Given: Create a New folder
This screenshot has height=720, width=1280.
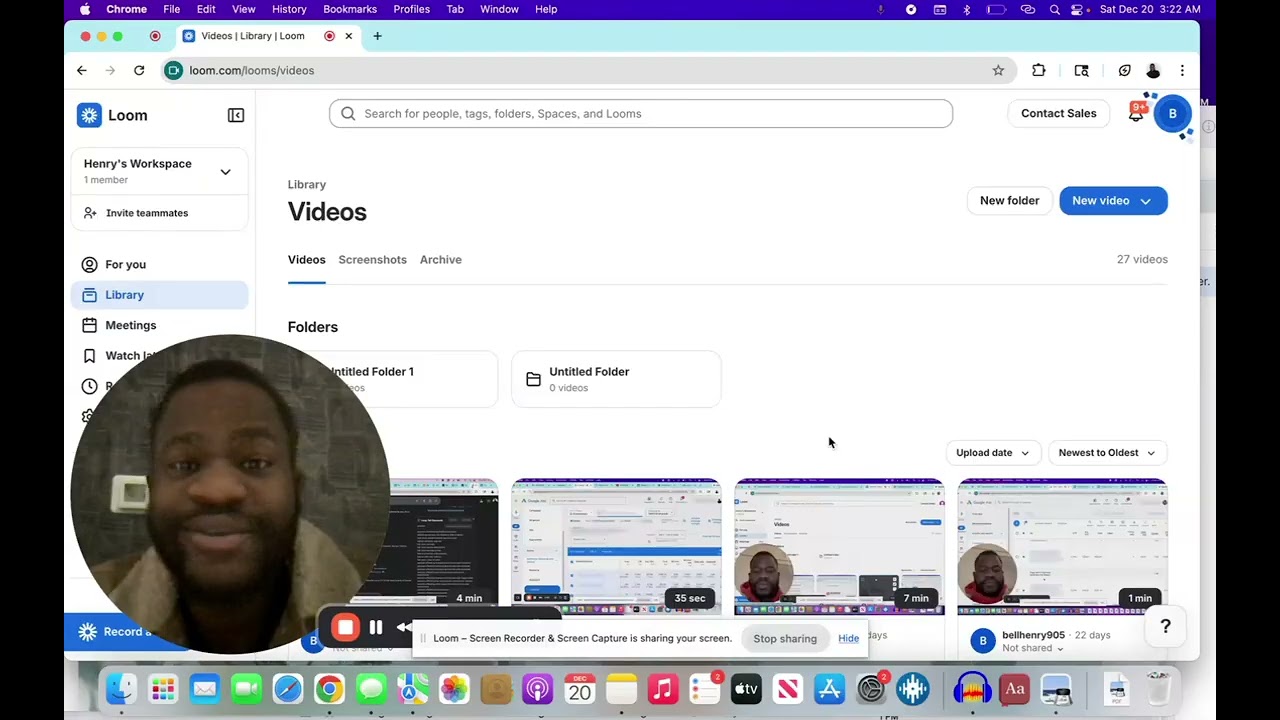Looking at the screenshot, I should pos(1009,201).
